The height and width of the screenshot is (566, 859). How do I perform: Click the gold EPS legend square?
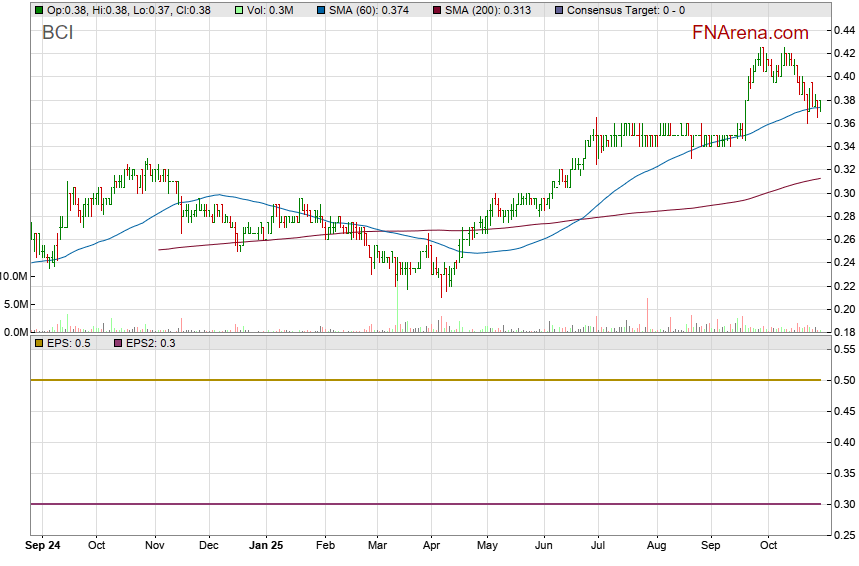pos(39,343)
